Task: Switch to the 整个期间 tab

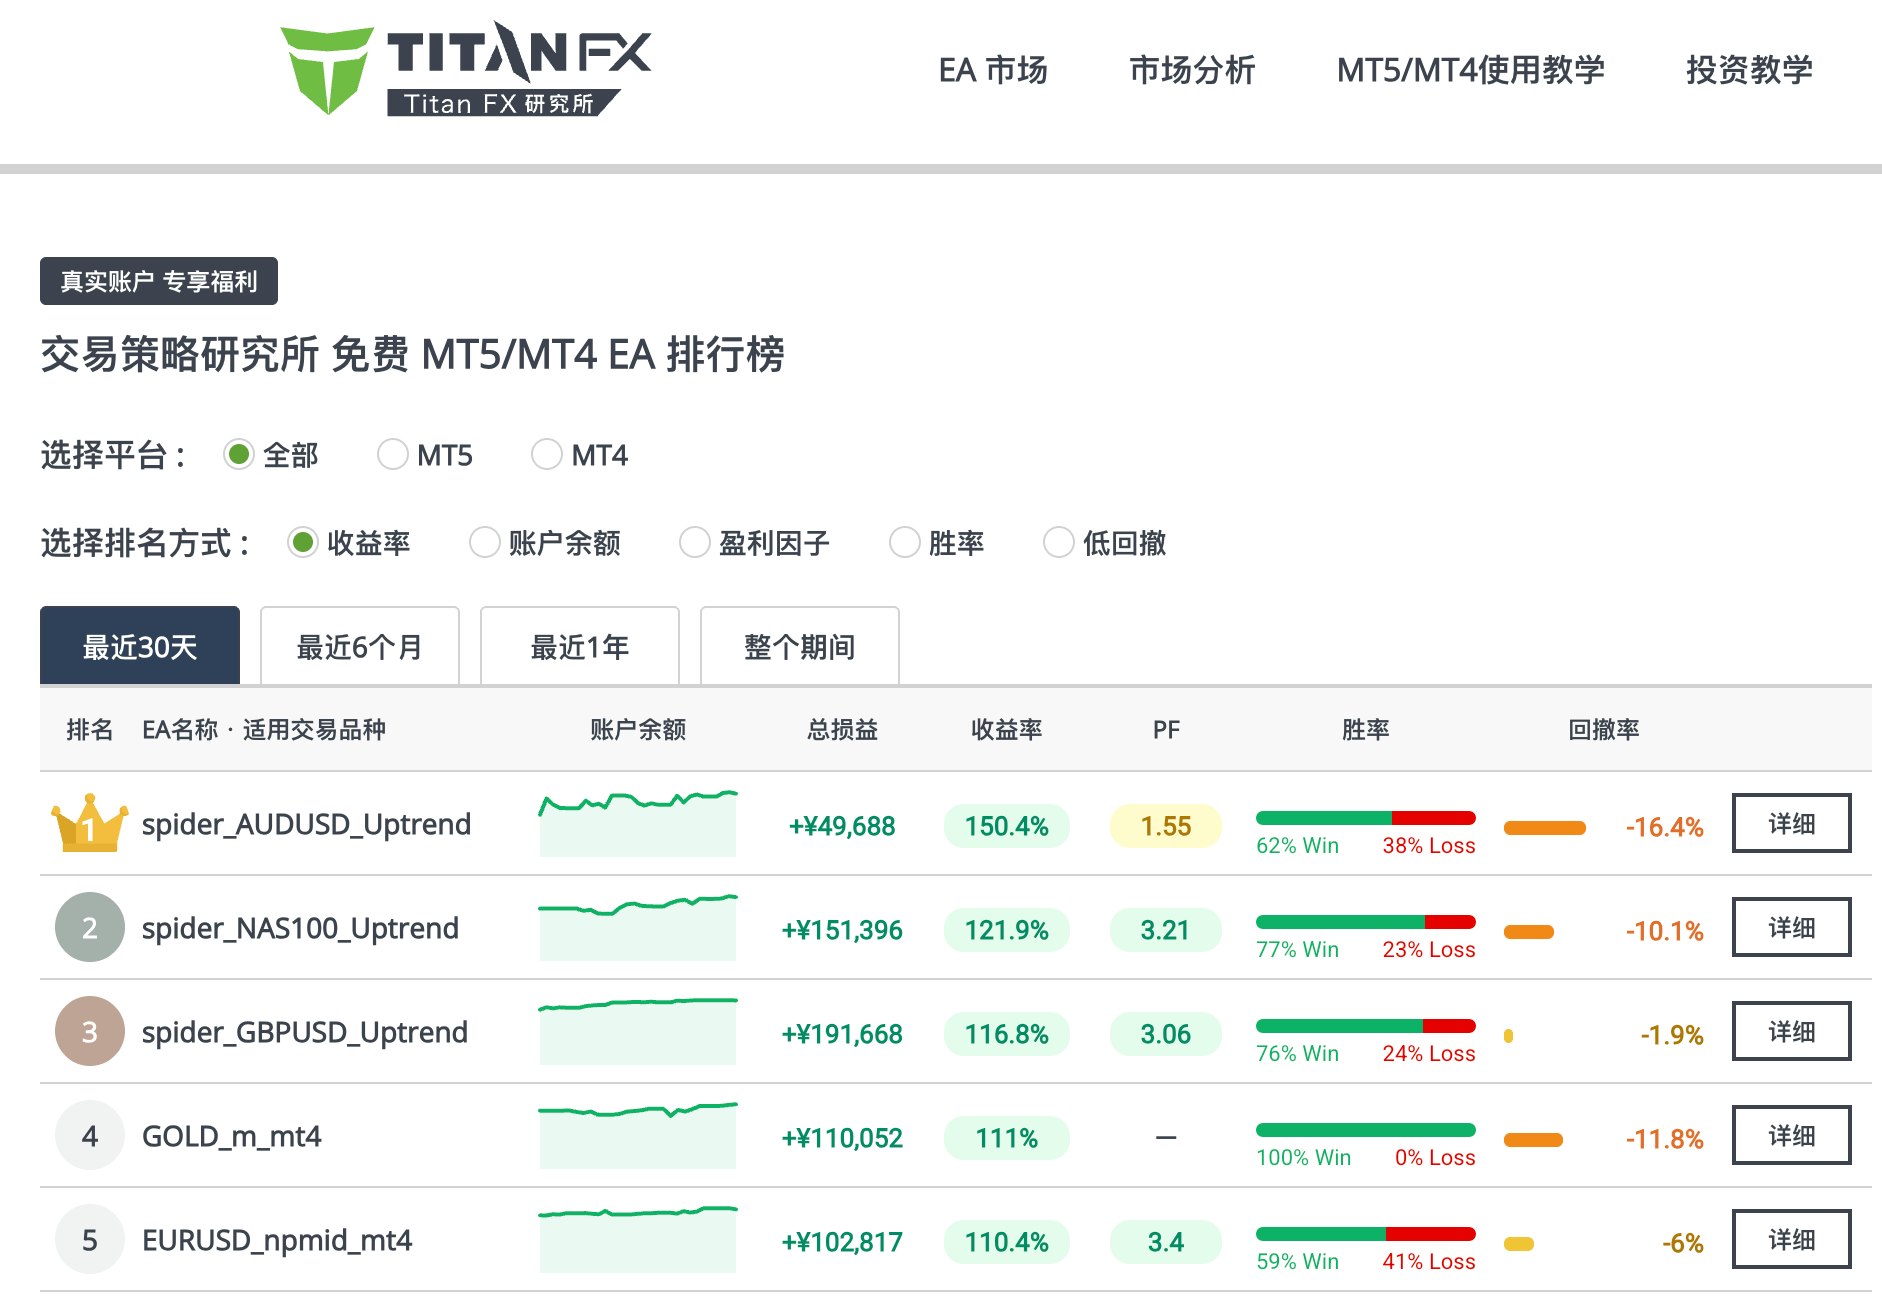Action: (x=799, y=647)
